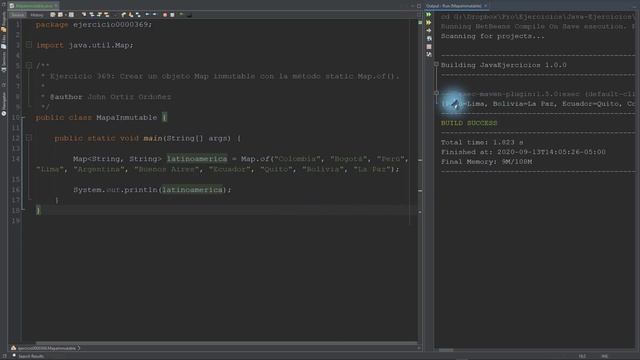Collapse the main method fold on line 12
The width and height of the screenshot is (640, 360).
click(29, 138)
